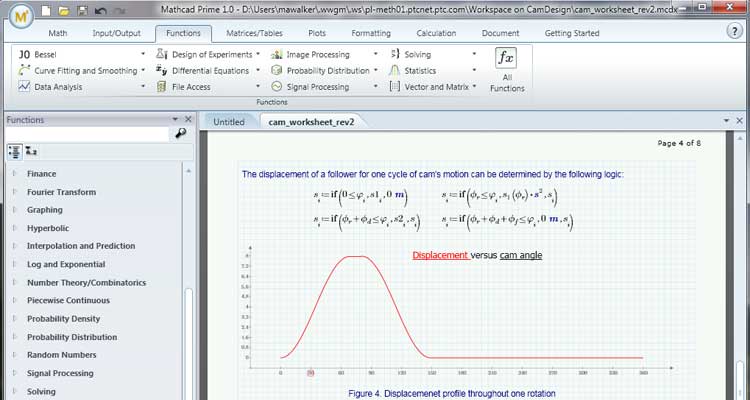Viewport: 750px width, 400px height.
Task: Open All Functions fx button
Action: (x=507, y=70)
